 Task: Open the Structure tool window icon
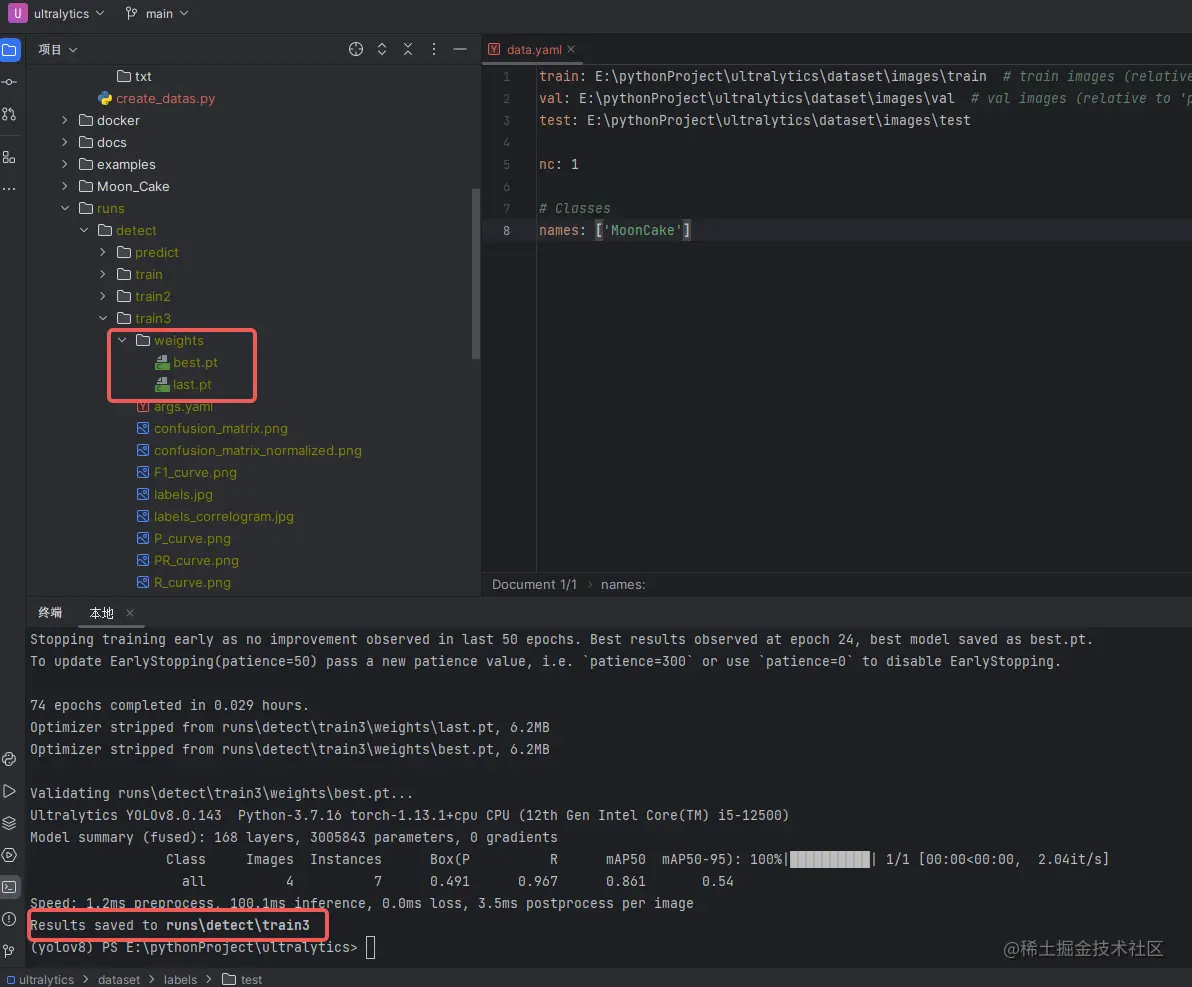pos(9,157)
